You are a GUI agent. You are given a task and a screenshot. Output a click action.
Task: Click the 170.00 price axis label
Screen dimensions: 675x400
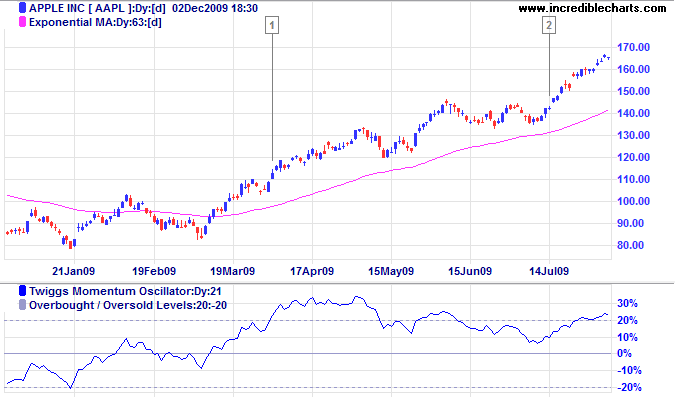[633, 47]
